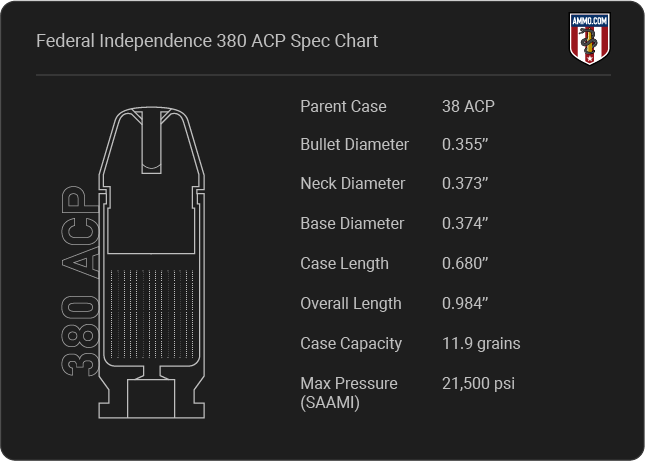This screenshot has width=645, height=461.
Task: Click the 380 ACP cartridge diagram
Action: point(151,262)
